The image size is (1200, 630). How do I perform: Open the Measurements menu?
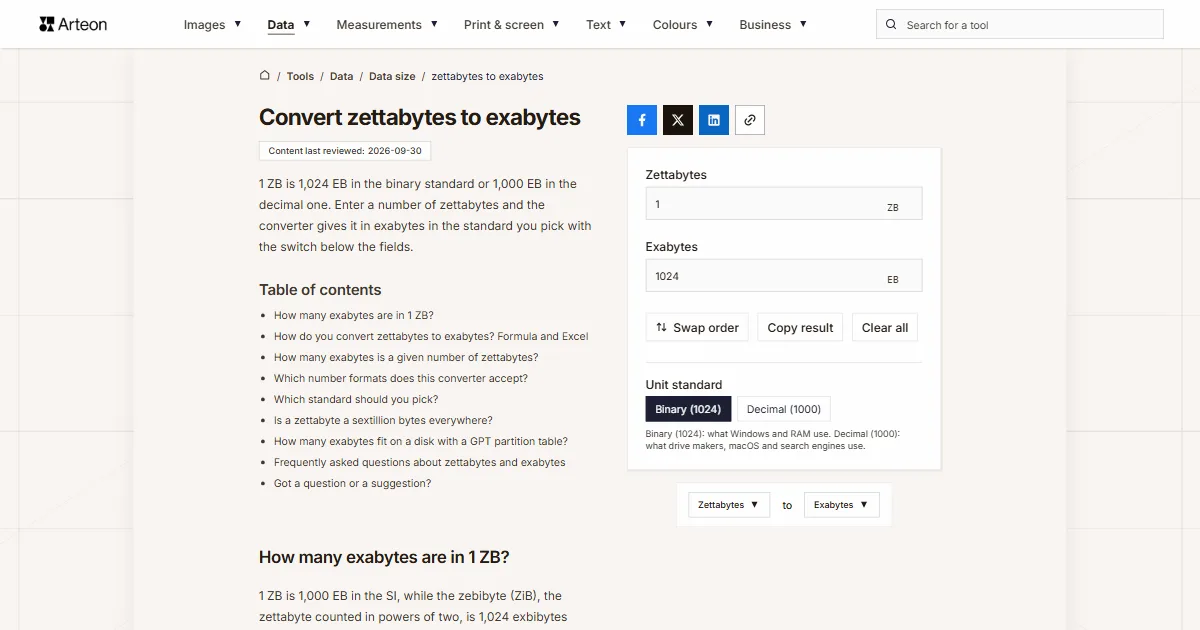(x=387, y=25)
